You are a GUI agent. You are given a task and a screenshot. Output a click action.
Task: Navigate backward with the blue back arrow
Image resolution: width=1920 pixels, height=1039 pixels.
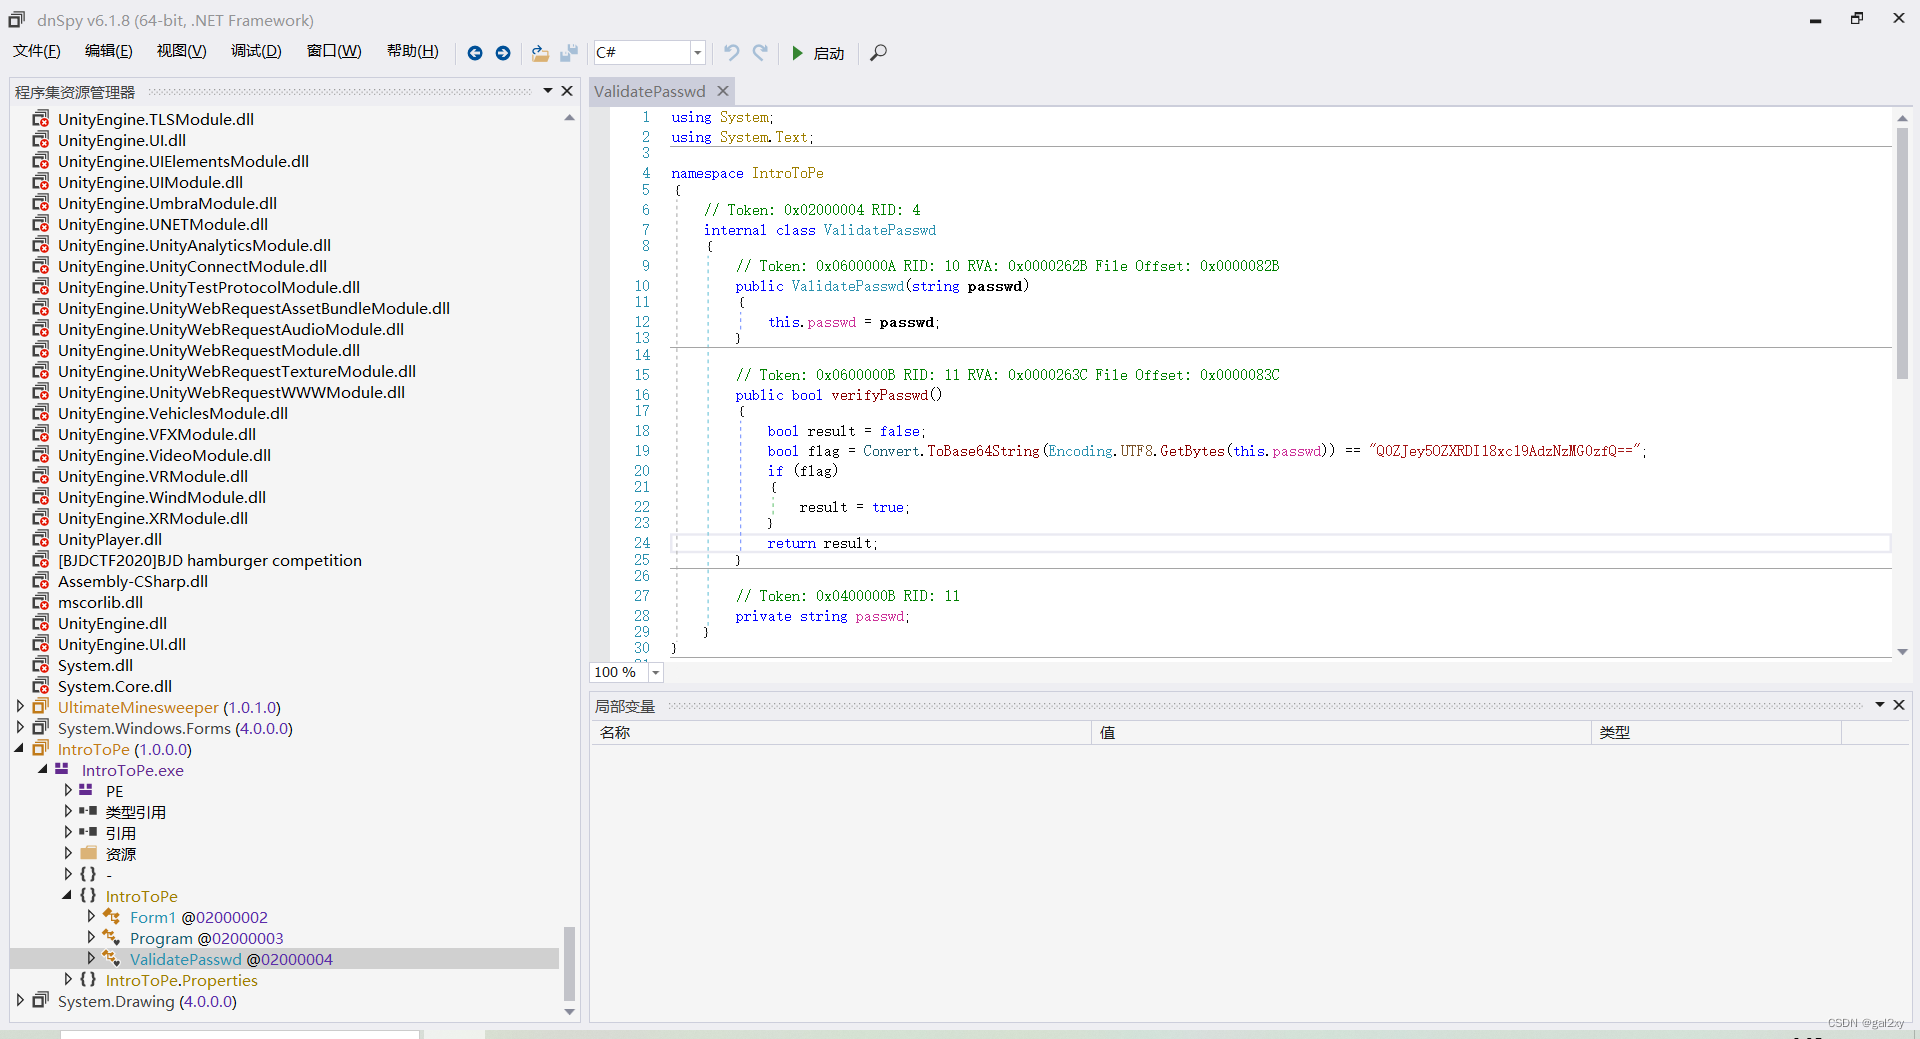pos(475,53)
